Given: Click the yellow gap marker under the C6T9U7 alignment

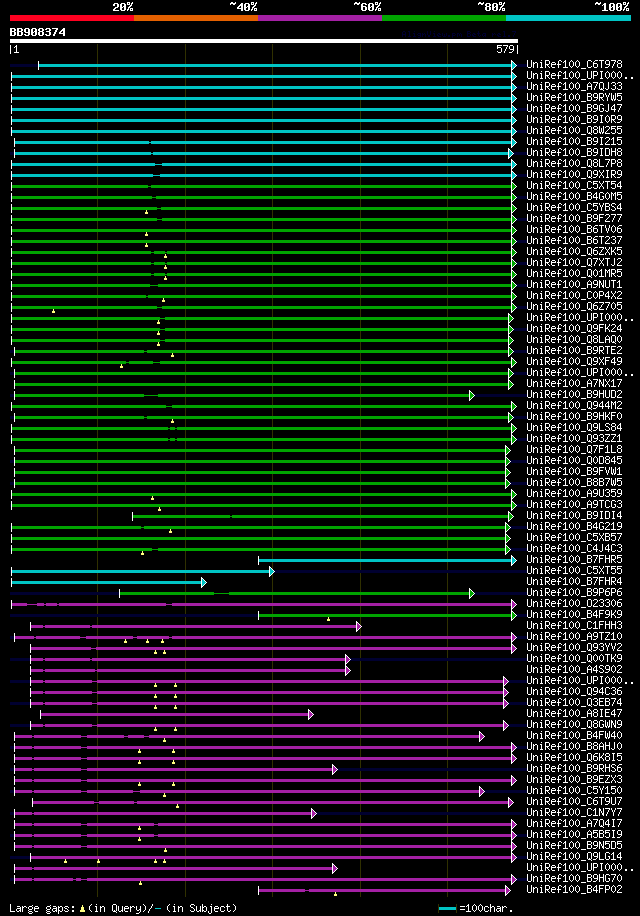Looking at the screenshot, I should coord(178,806).
